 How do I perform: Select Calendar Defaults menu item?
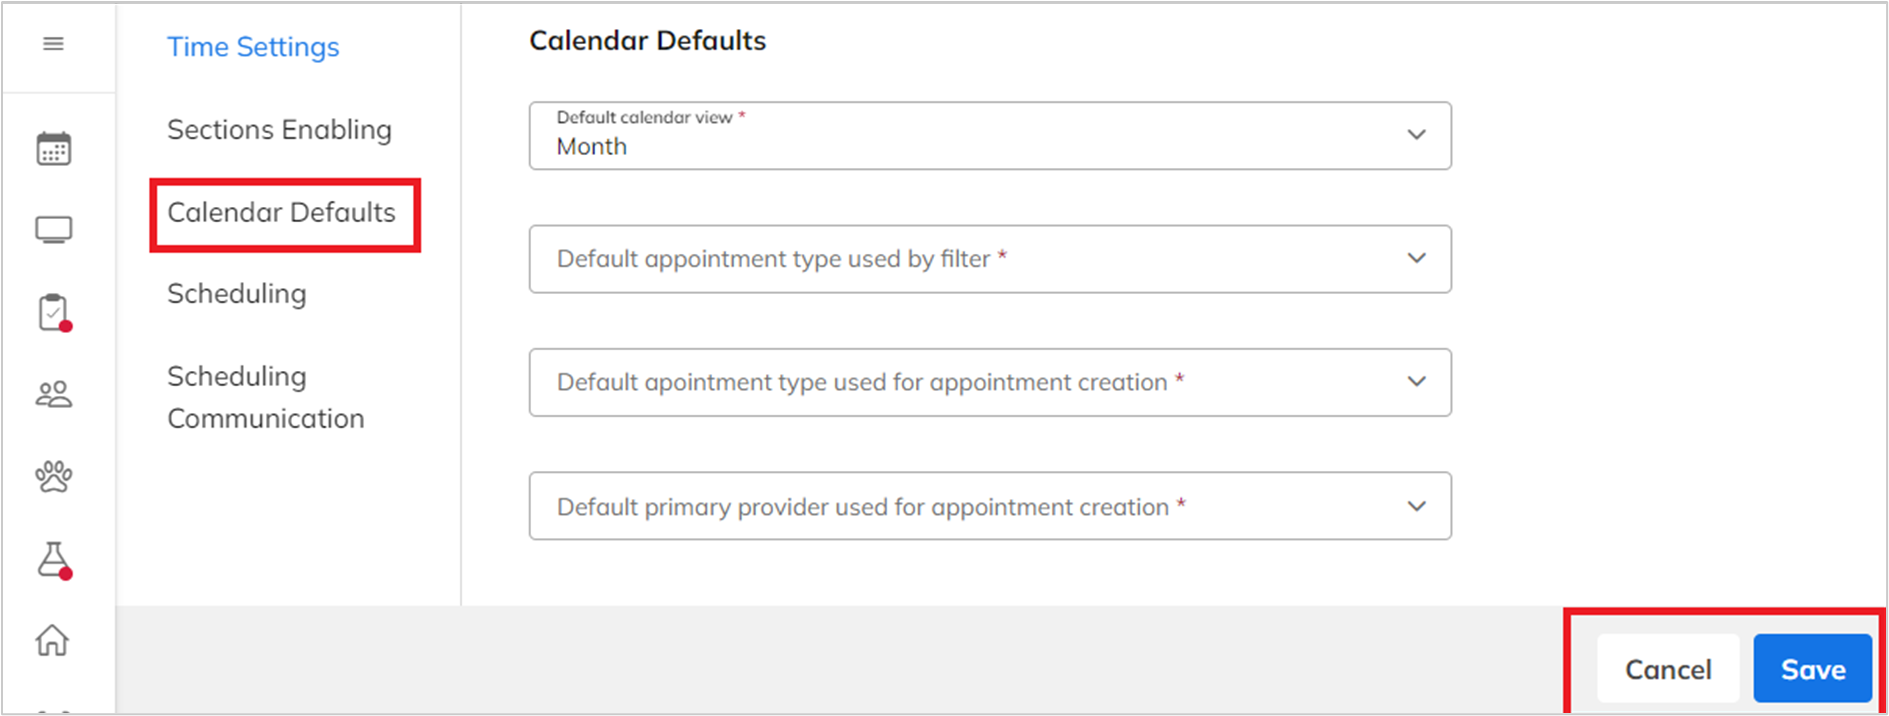tap(282, 213)
